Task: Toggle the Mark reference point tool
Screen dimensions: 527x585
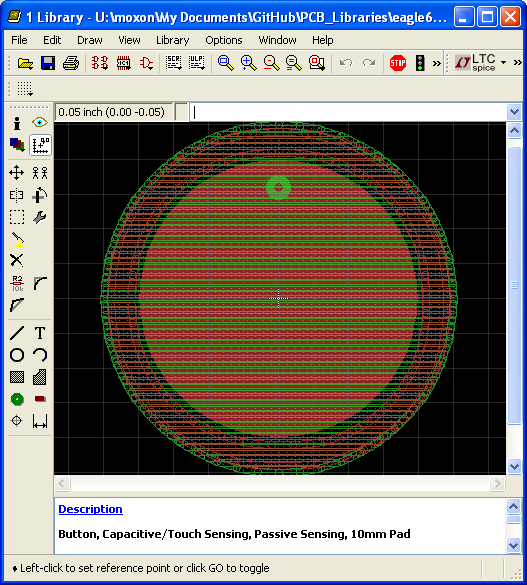Action: pyautogui.click(x=40, y=145)
